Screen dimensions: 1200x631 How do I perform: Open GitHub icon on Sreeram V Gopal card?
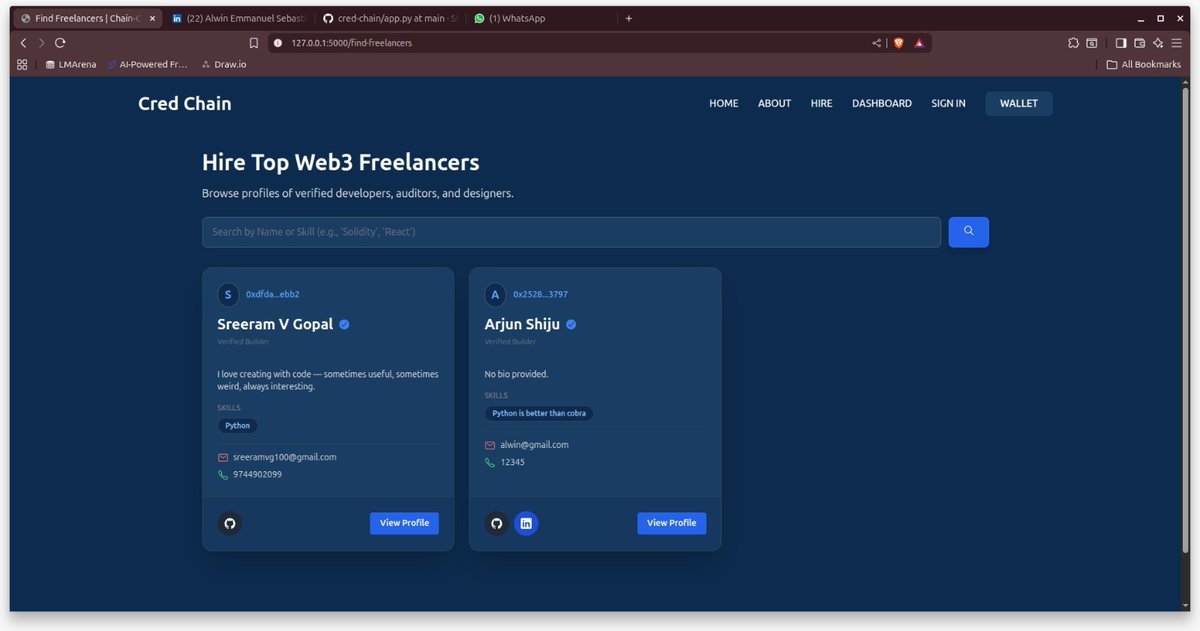230,523
